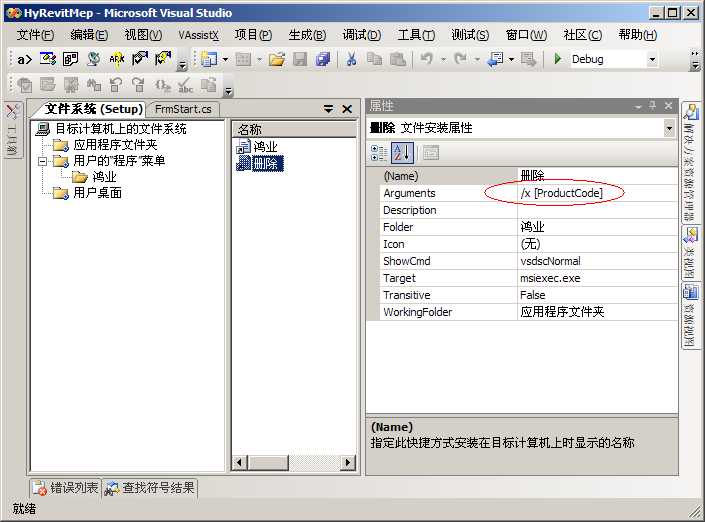Switch to the 文件系统 (Setup) tab
705x522 pixels.
(94, 109)
